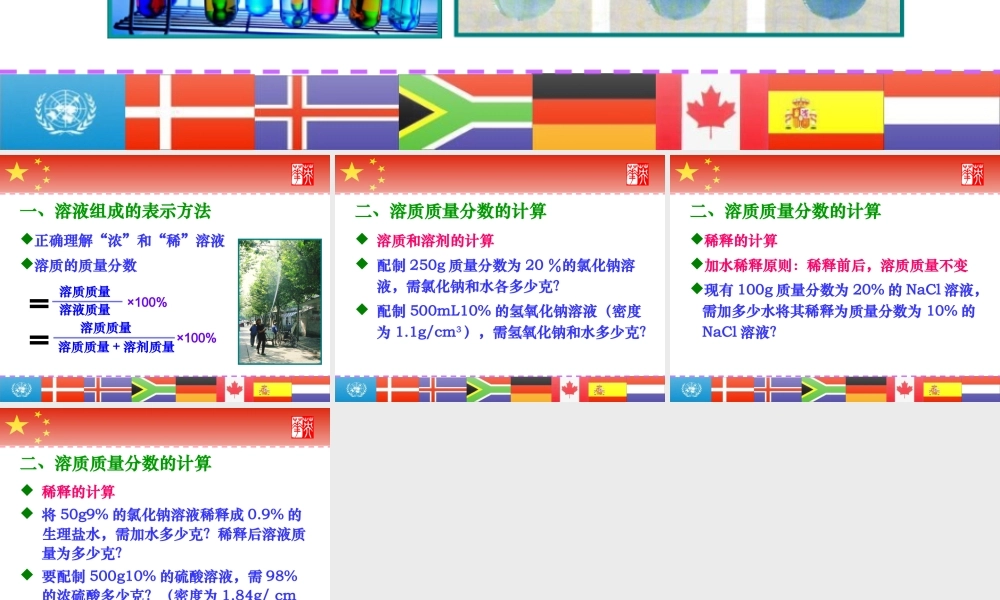Click the small Denmark flag under the 加水稀释原则 slide

(x=732, y=389)
